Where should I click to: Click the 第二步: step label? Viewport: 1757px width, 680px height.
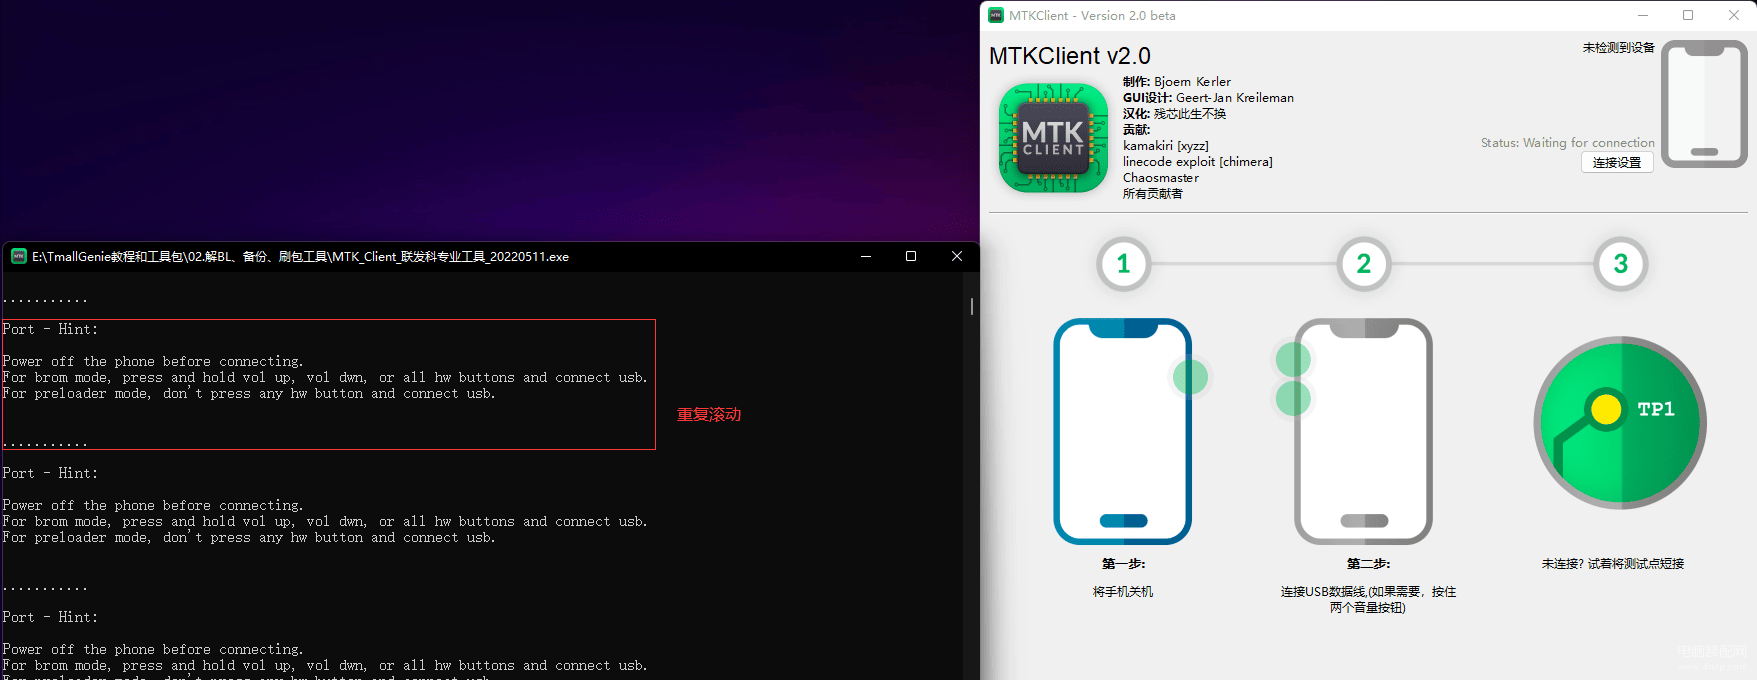[1368, 564]
